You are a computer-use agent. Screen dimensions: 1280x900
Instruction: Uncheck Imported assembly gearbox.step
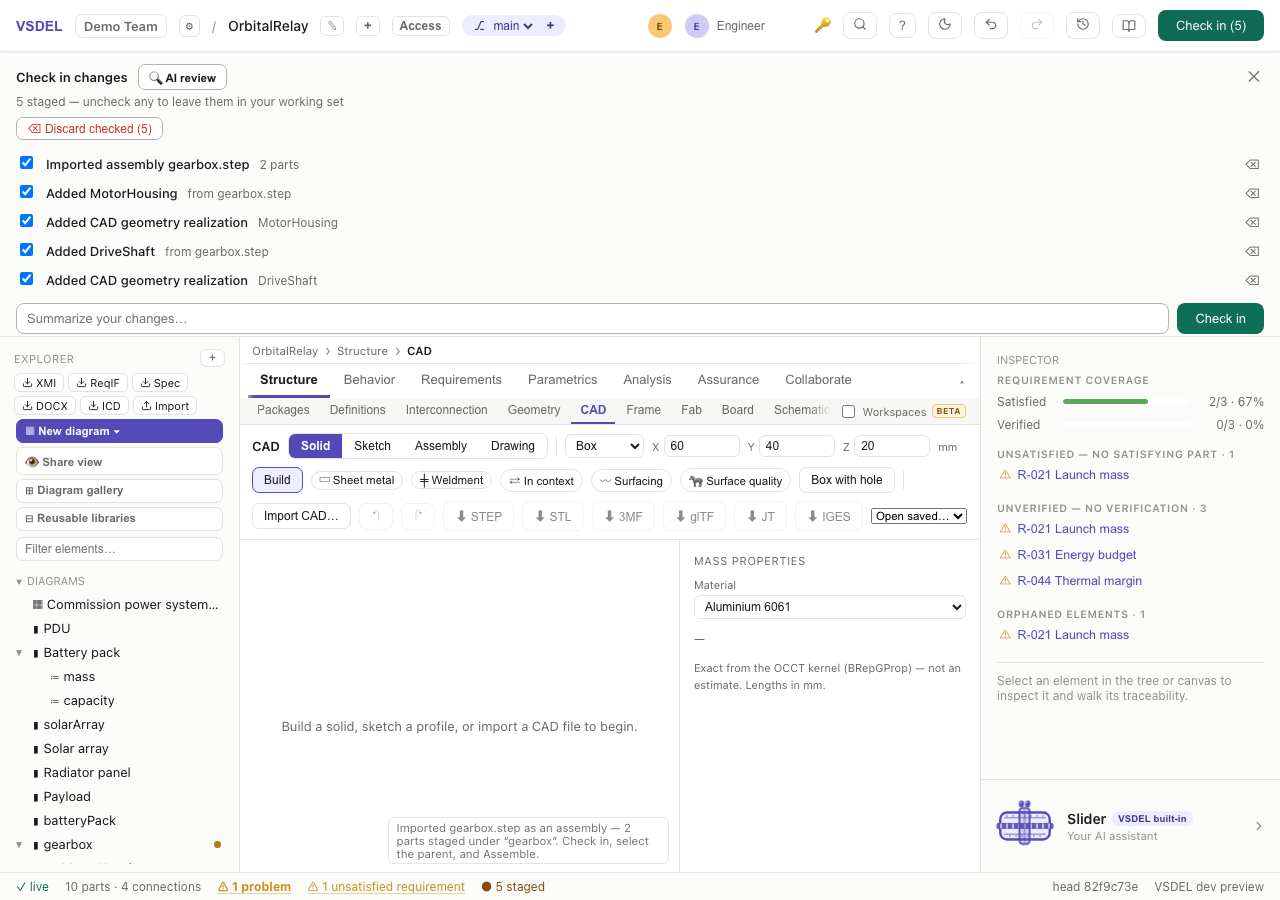pos(27,163)
